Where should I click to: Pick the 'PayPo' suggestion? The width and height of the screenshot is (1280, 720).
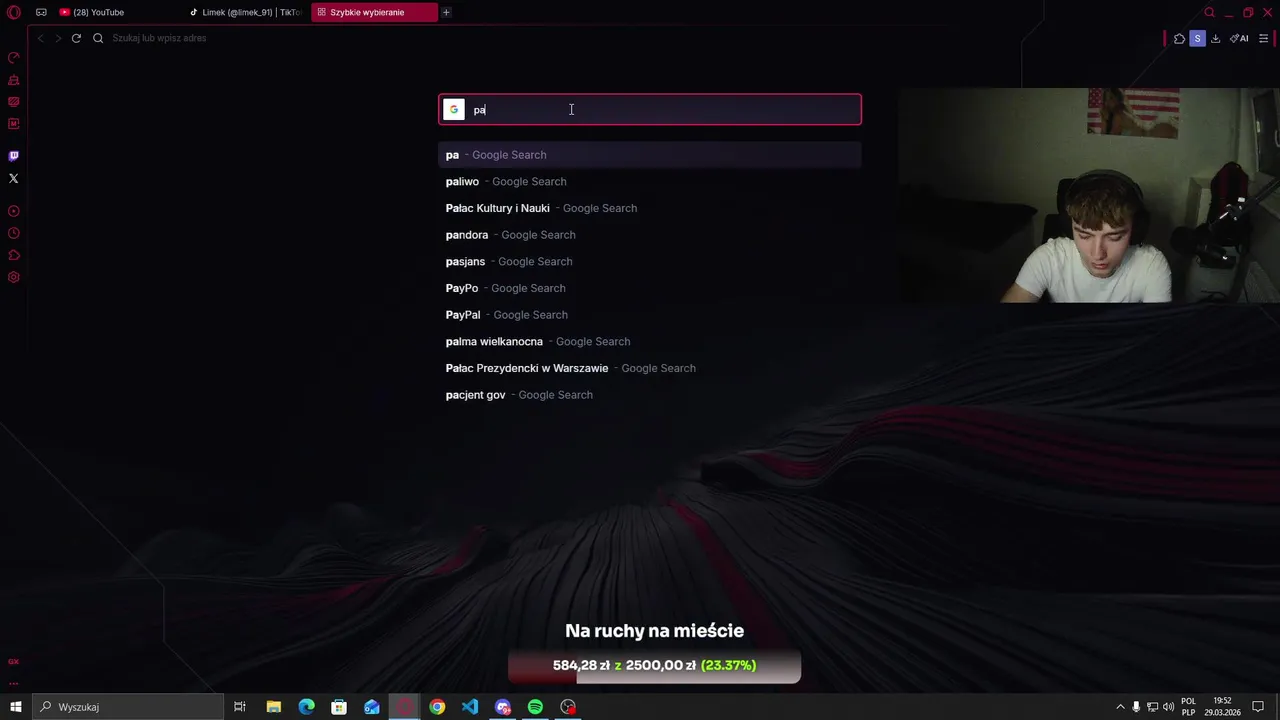pos(650,288)
